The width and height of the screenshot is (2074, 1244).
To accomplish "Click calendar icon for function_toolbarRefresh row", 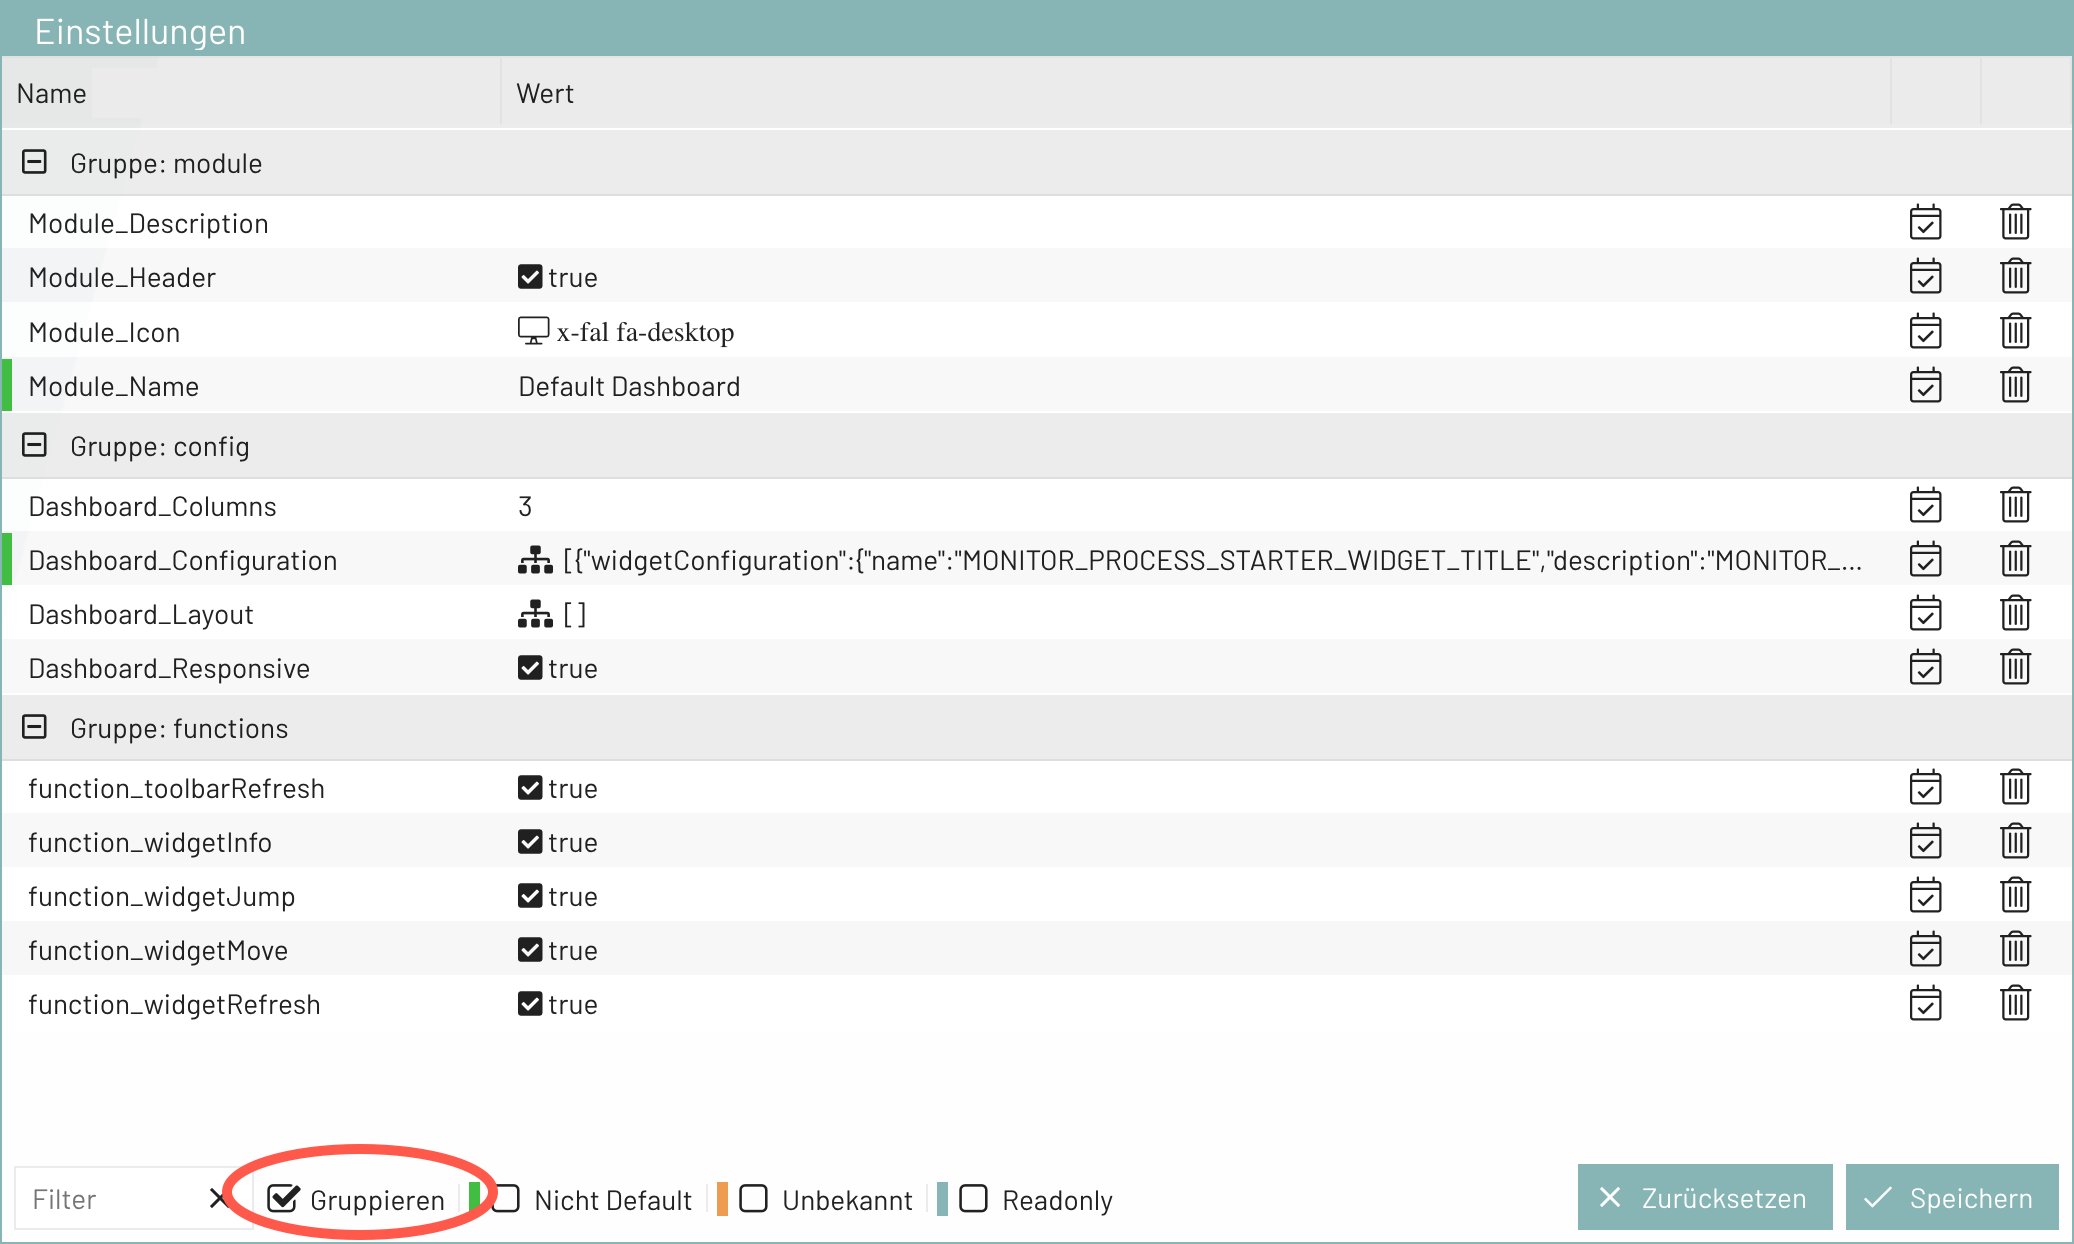I will pos(1925,788).
